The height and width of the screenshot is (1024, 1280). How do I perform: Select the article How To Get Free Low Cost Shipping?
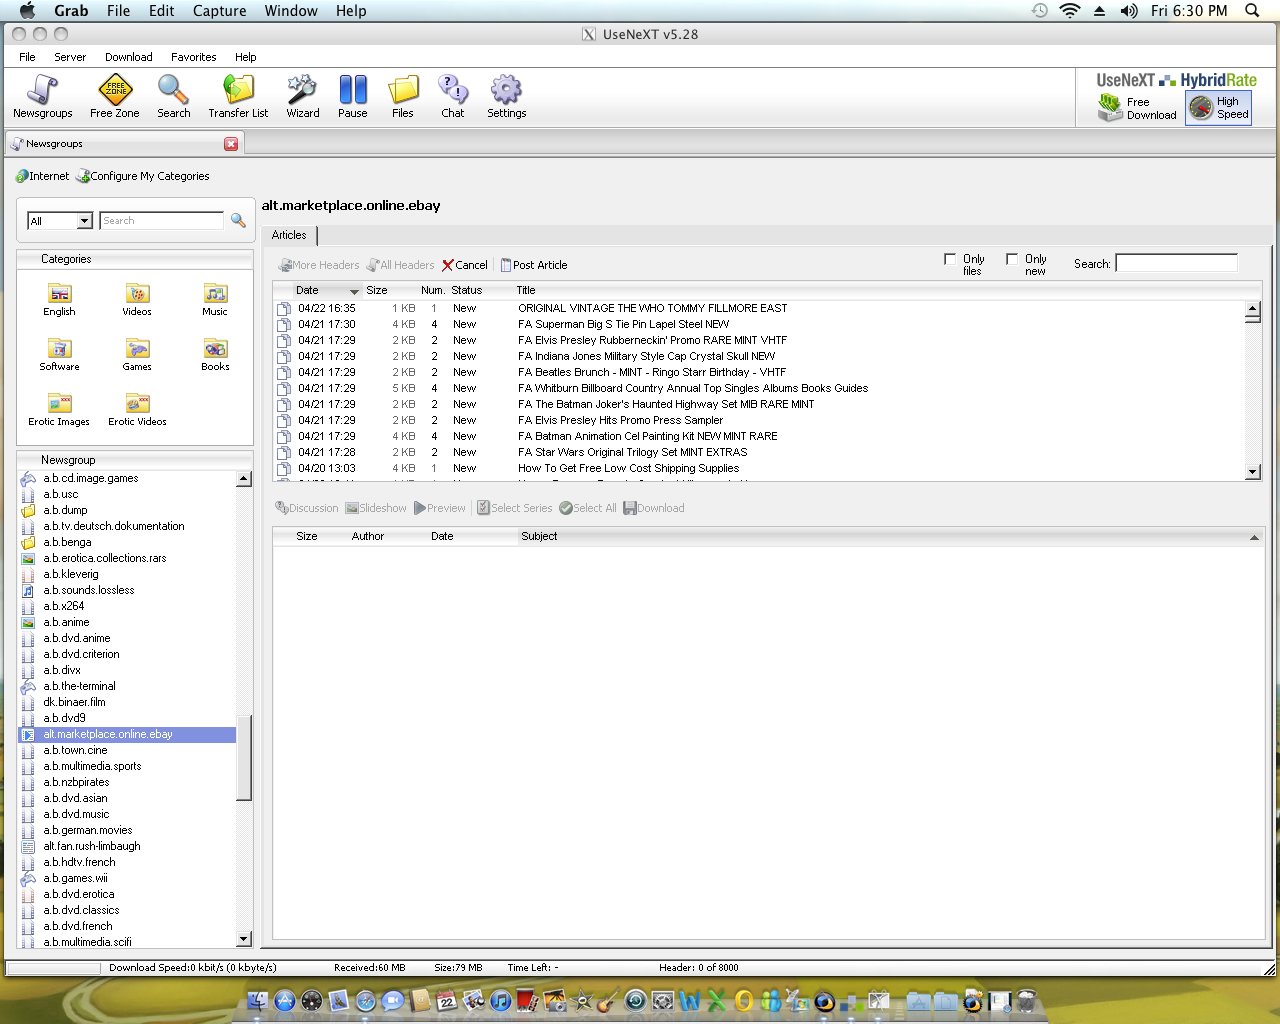click(628, 468)
